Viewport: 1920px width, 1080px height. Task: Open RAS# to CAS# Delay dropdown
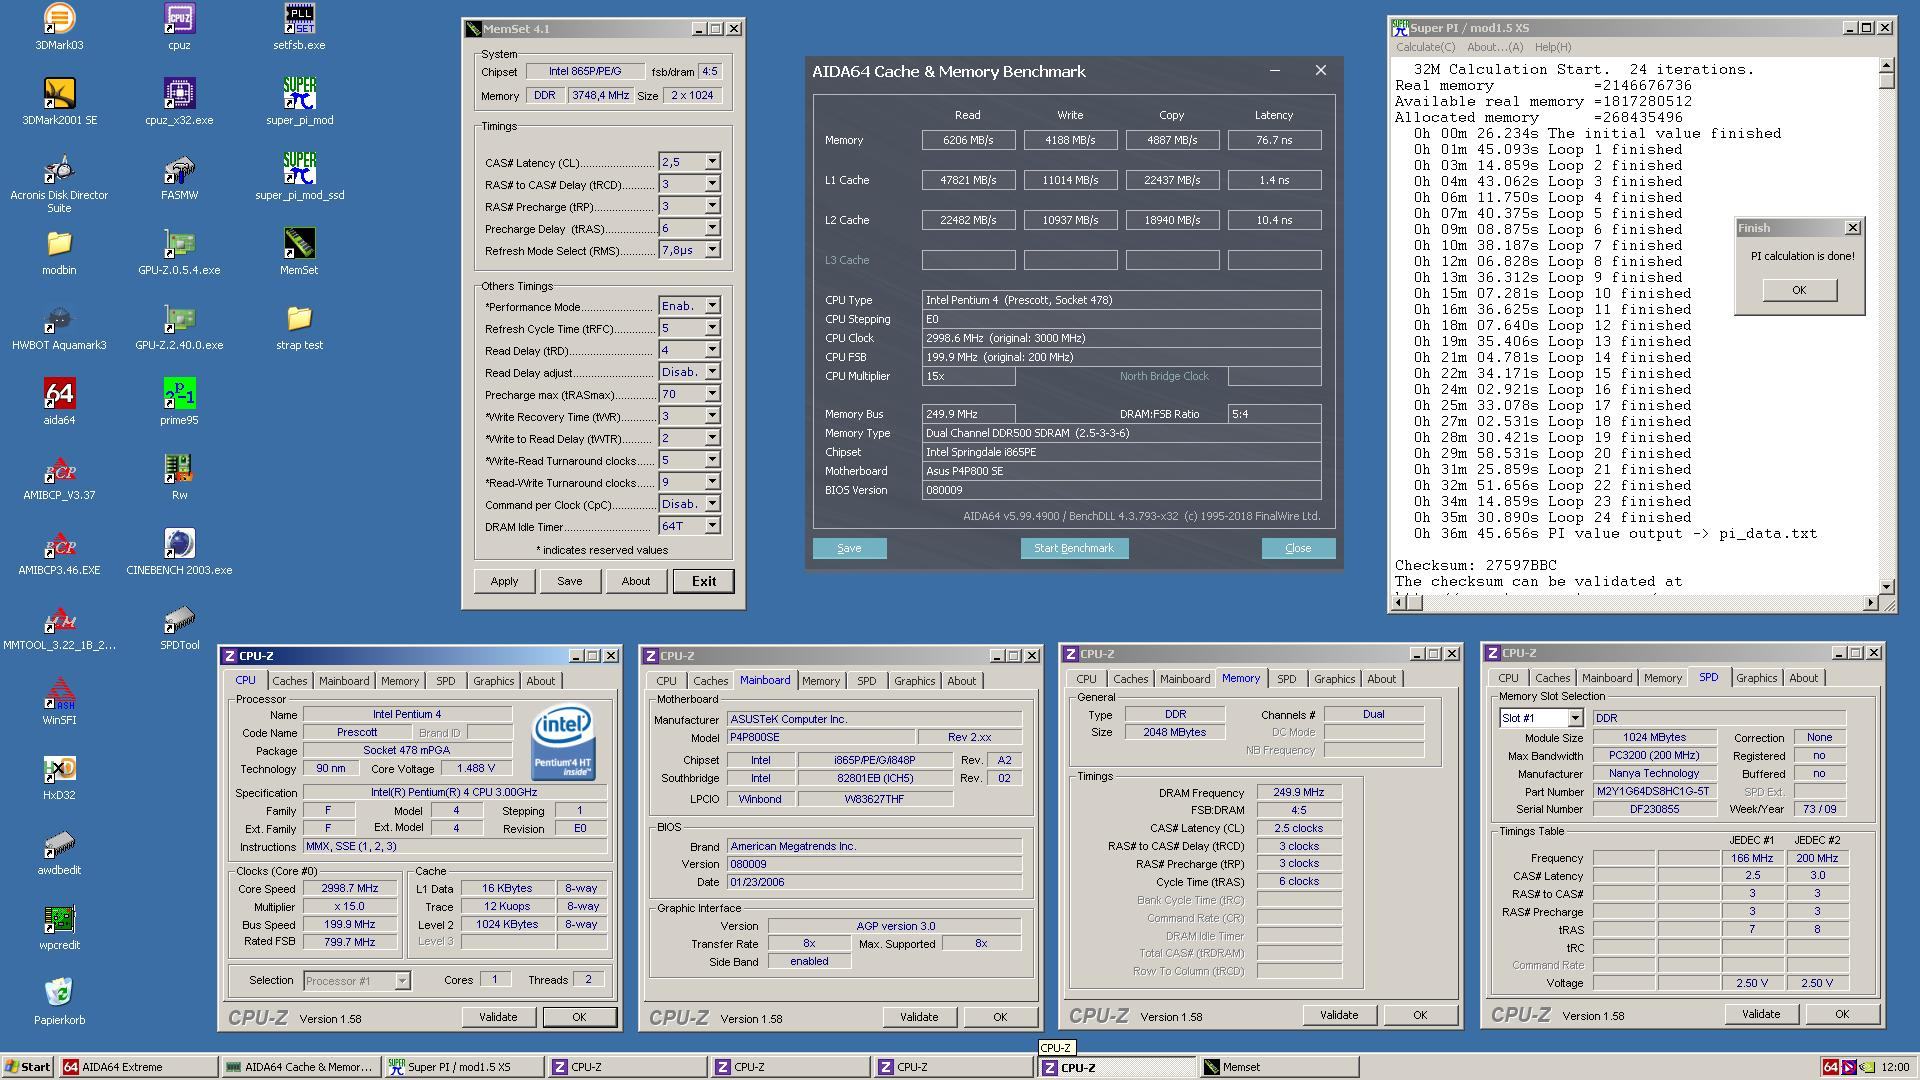[712, 184]
